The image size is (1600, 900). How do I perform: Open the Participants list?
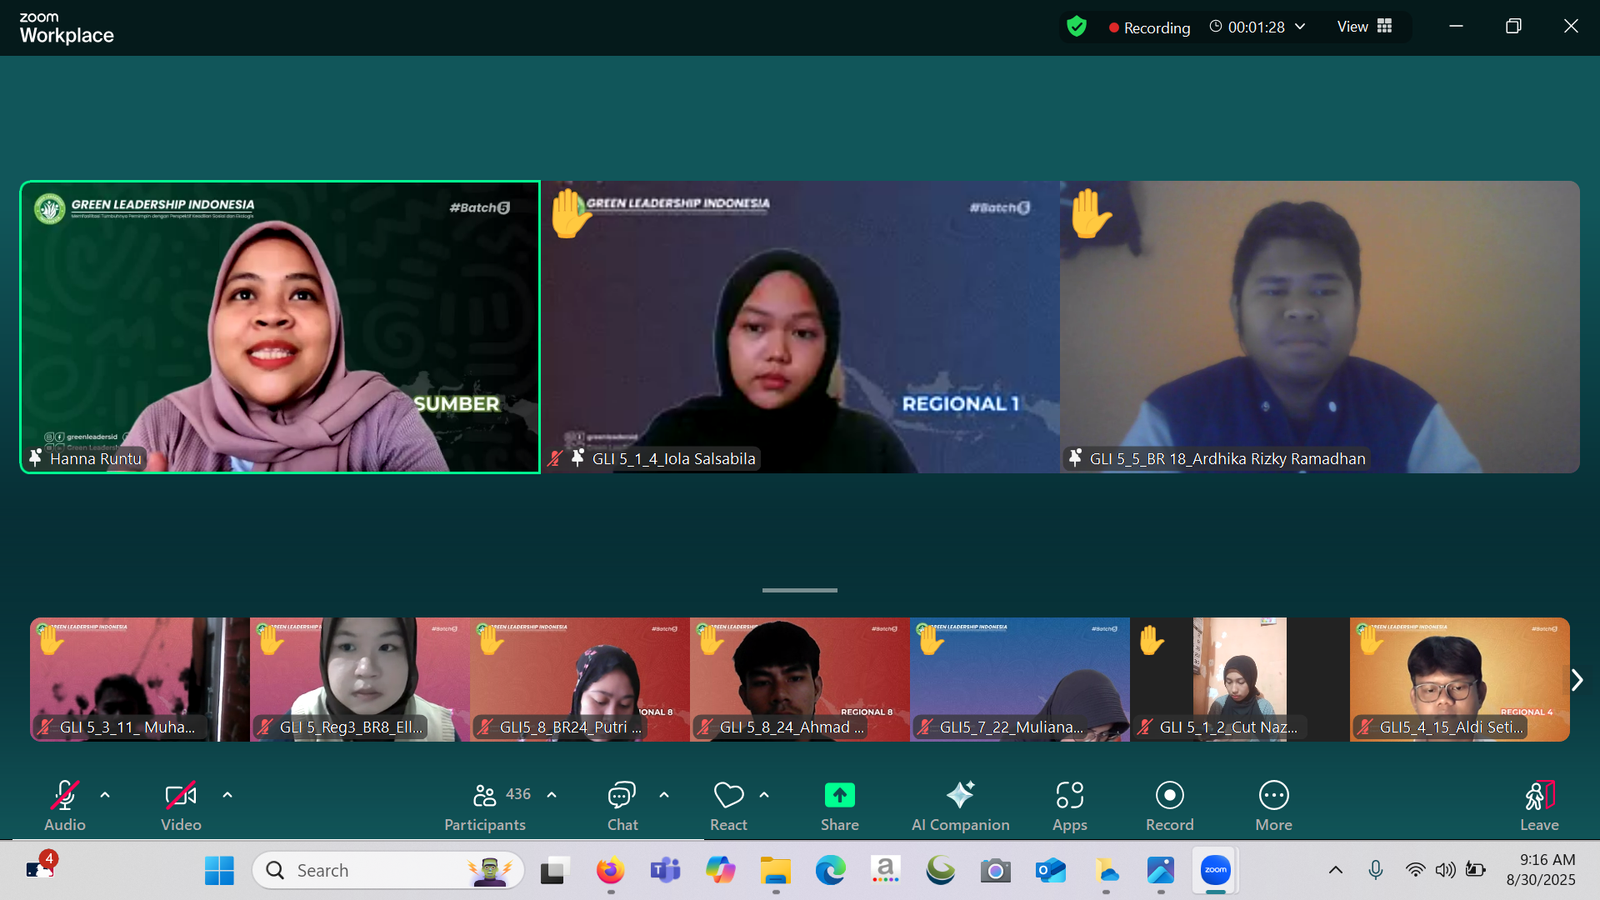point(486,805)
